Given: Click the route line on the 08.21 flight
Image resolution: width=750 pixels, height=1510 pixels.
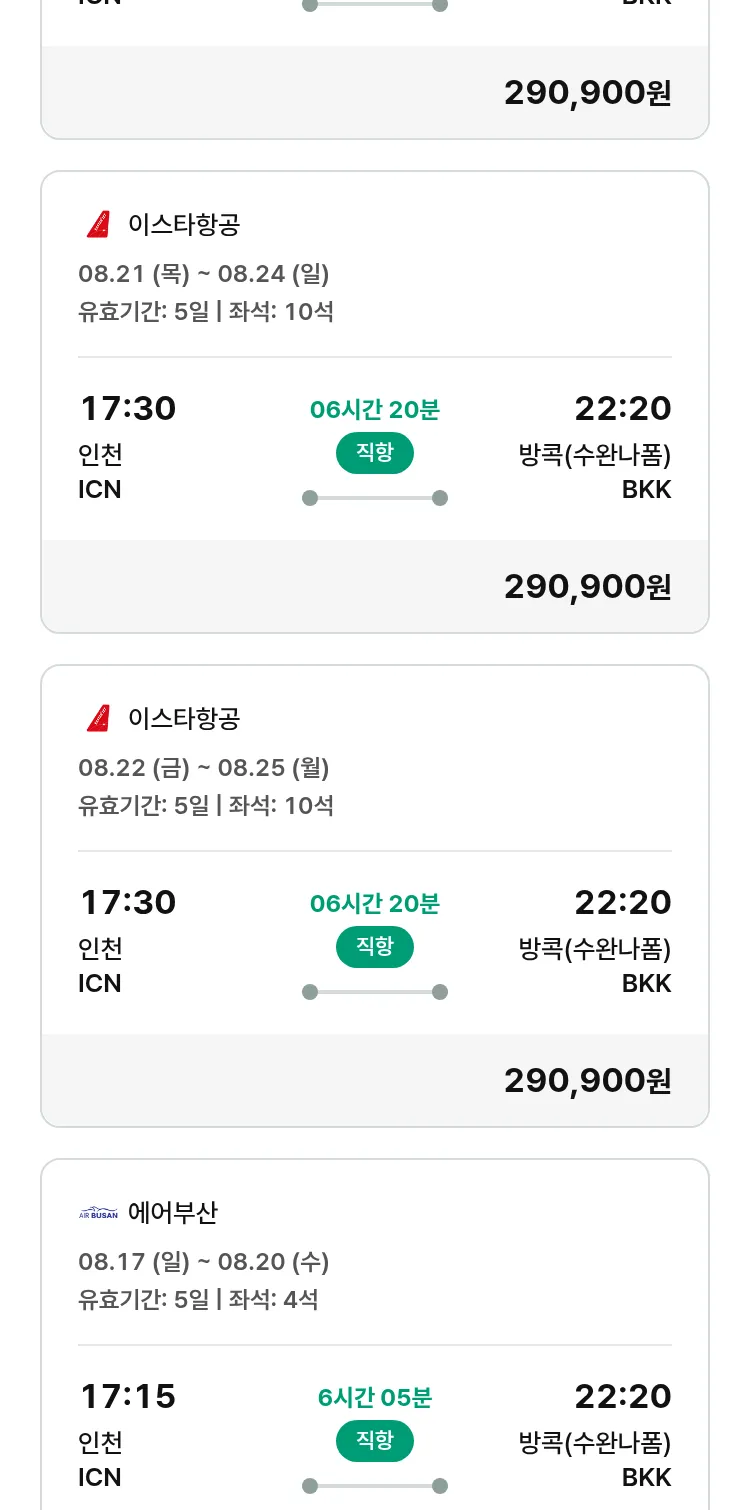Looking at the screenshot, I should [x=374, y=498].
